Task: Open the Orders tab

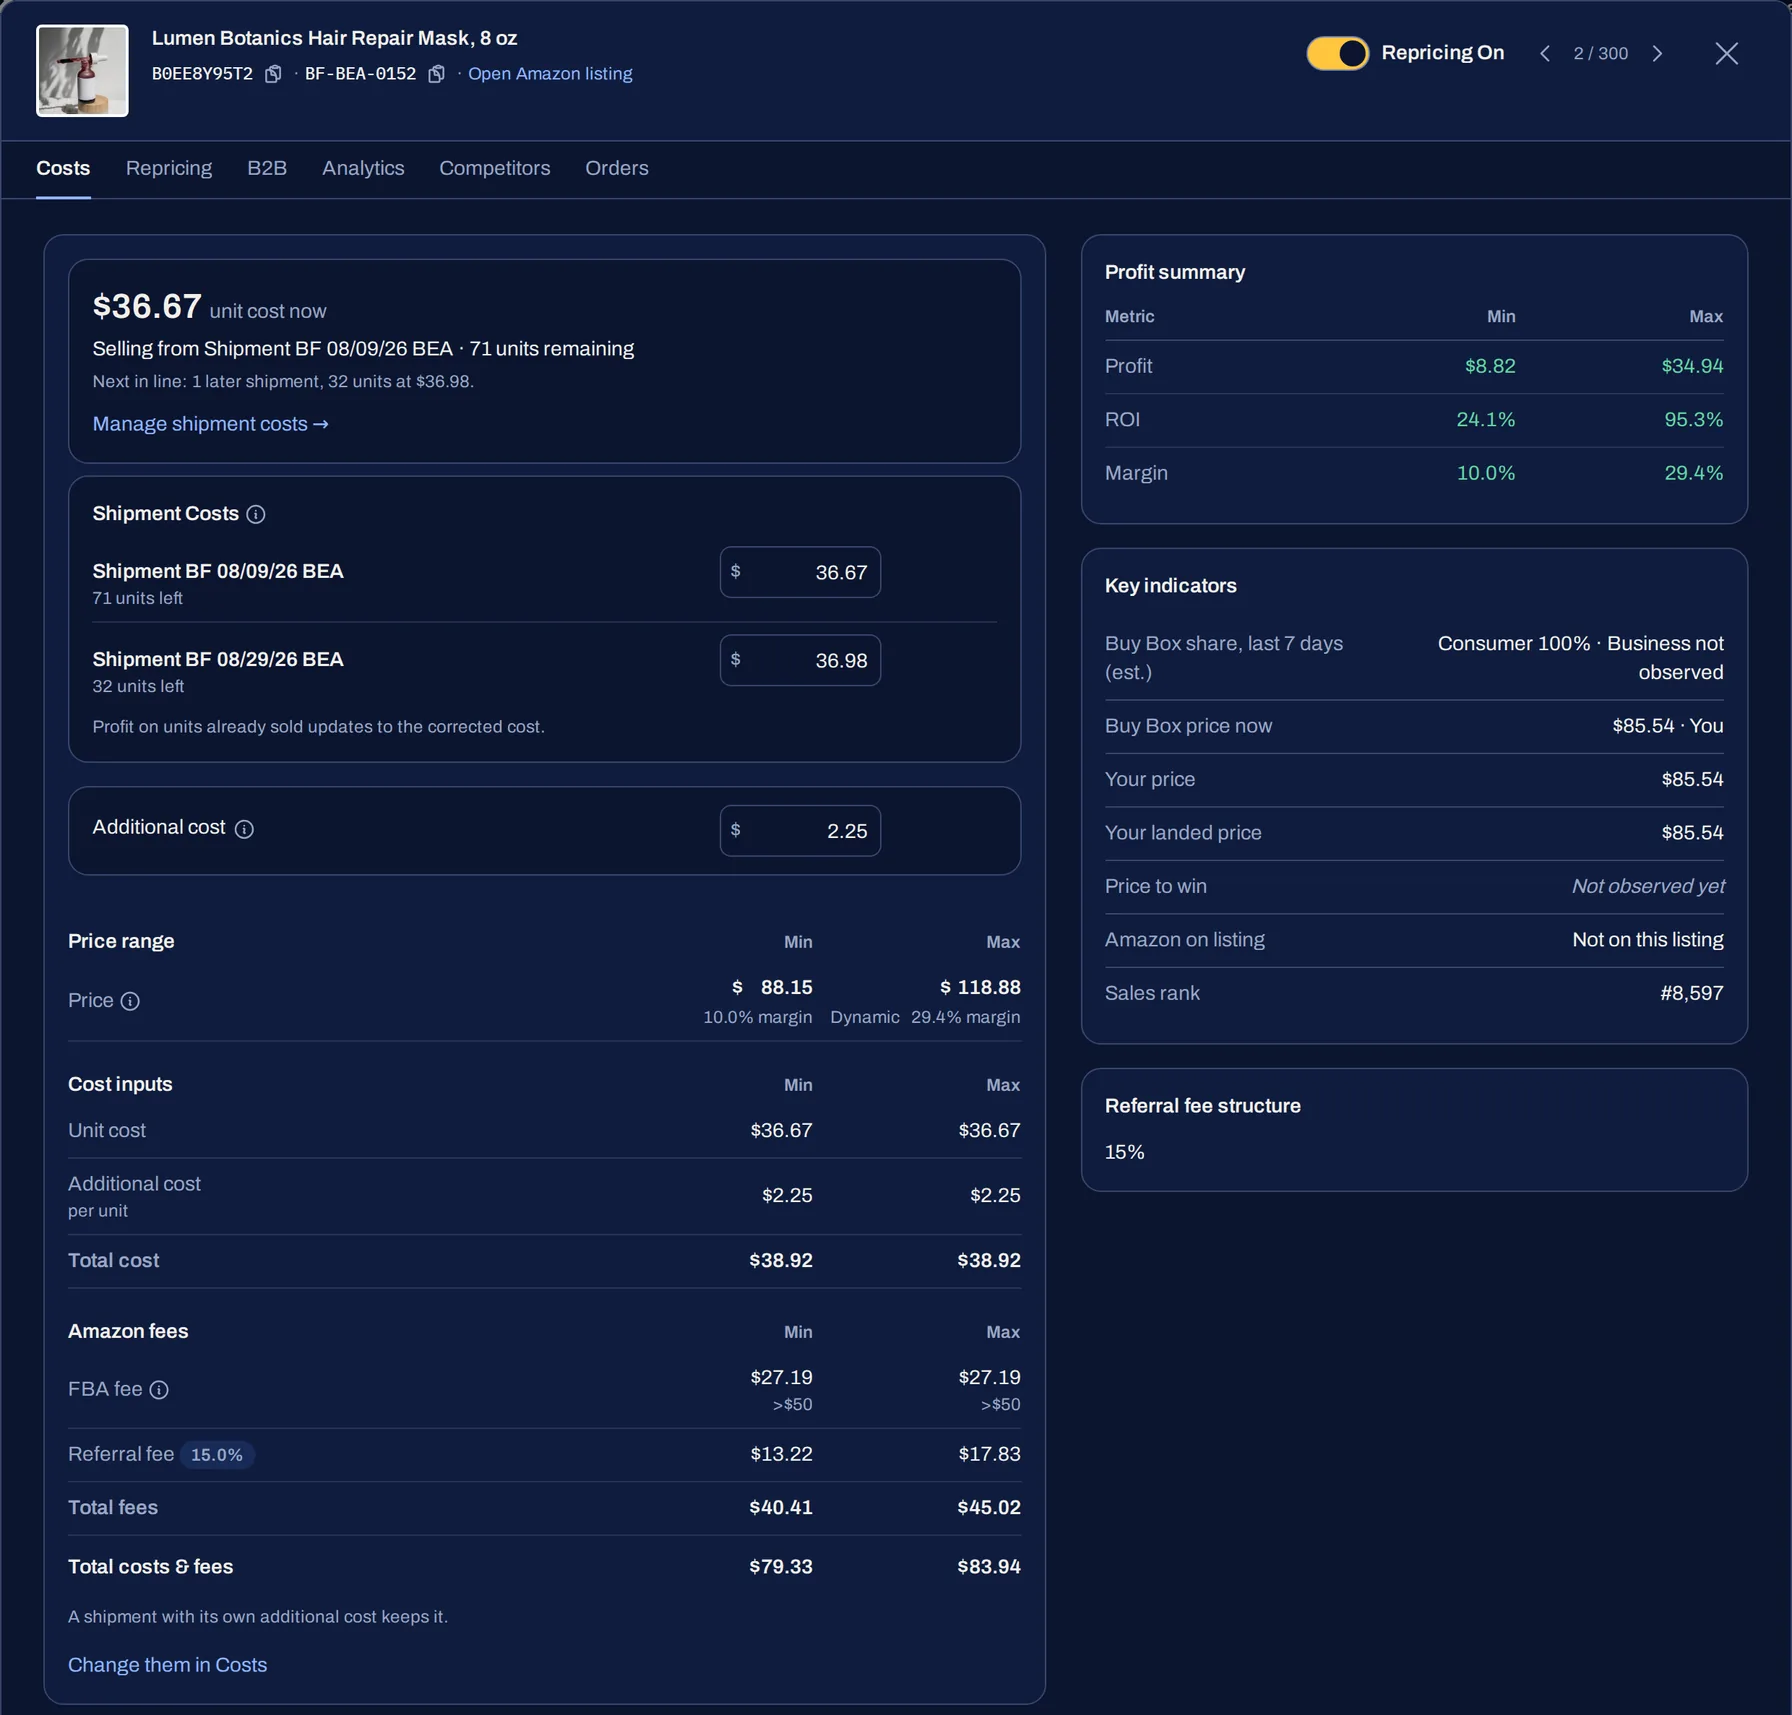Action: [617, 168]
